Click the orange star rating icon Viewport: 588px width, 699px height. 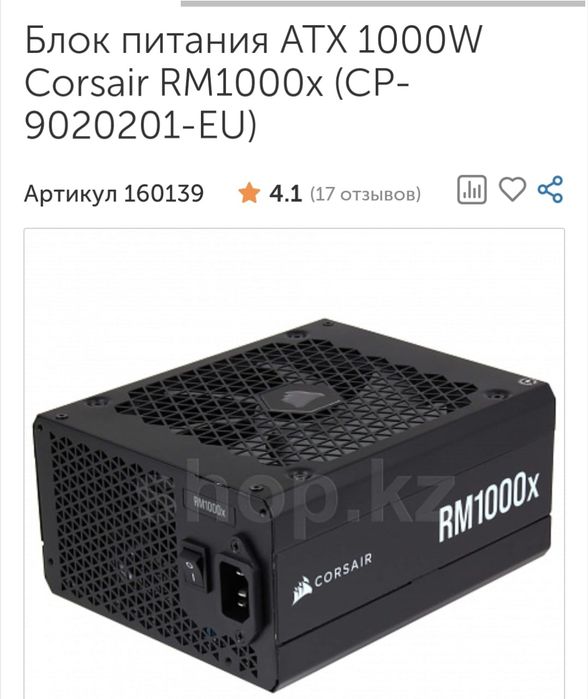249,193
